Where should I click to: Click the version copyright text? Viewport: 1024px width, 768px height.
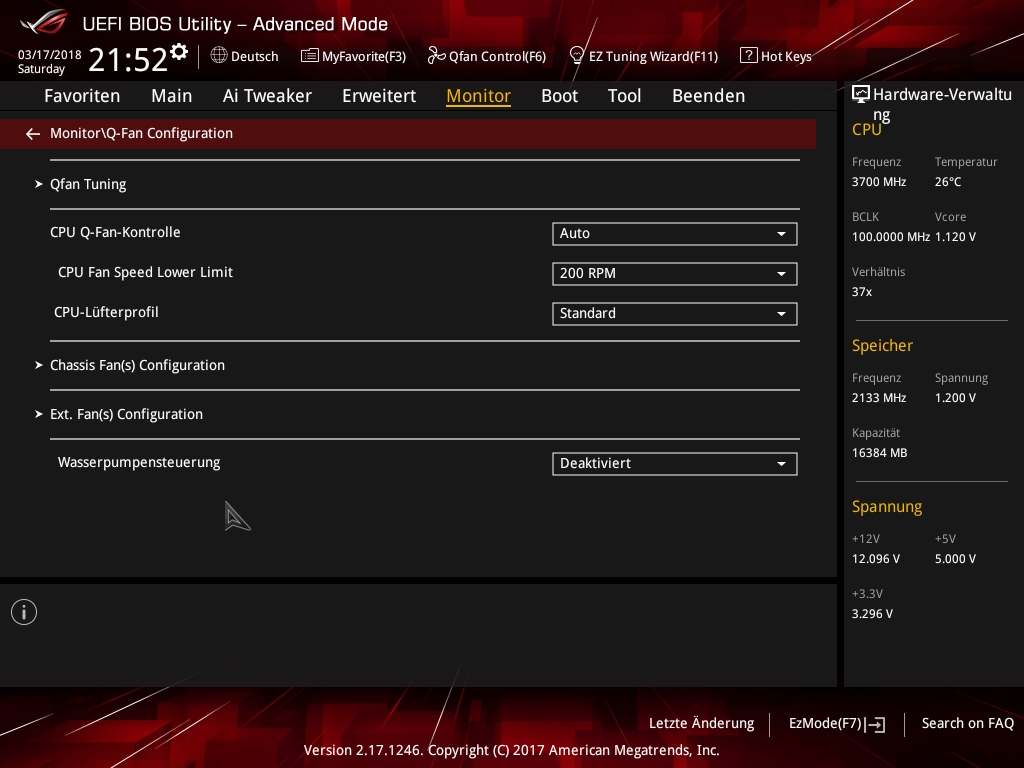pyautogui.click(x=511, y=750)
